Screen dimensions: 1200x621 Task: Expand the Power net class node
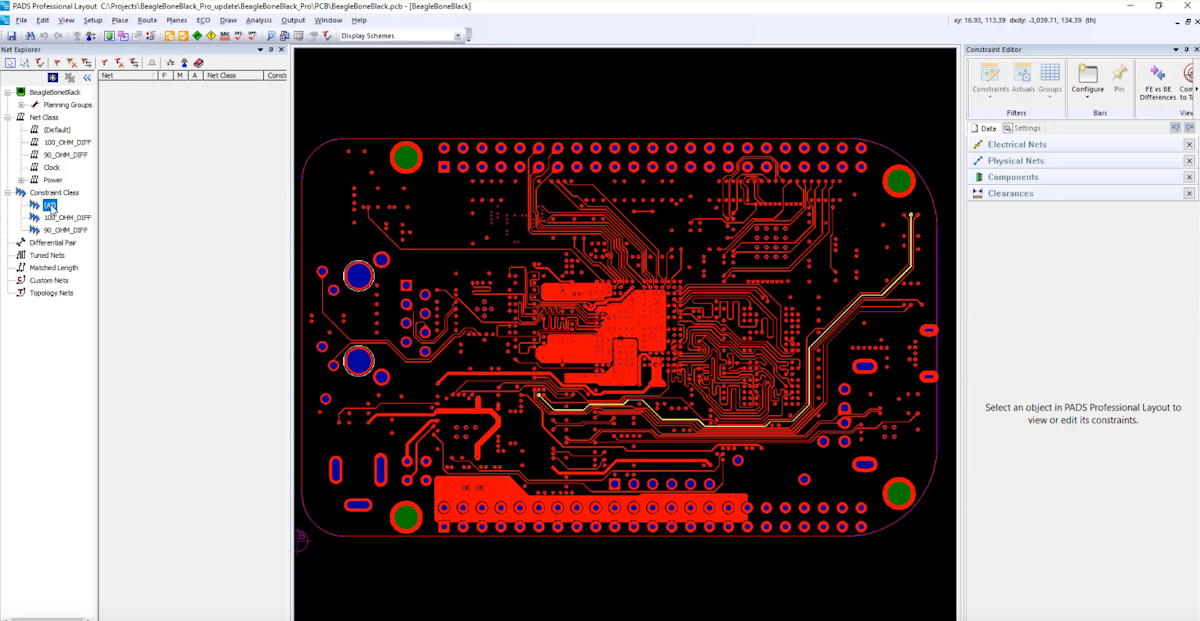coord(21,180)
